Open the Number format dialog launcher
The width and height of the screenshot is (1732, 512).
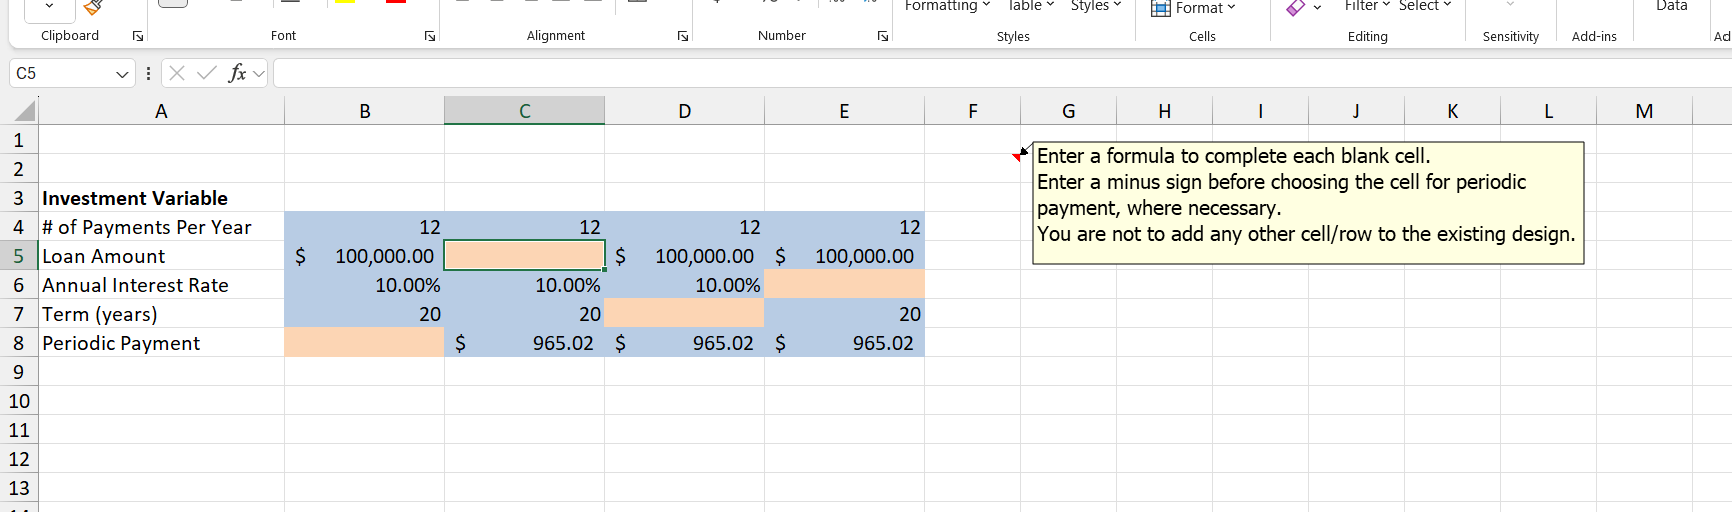click(883, 36)
